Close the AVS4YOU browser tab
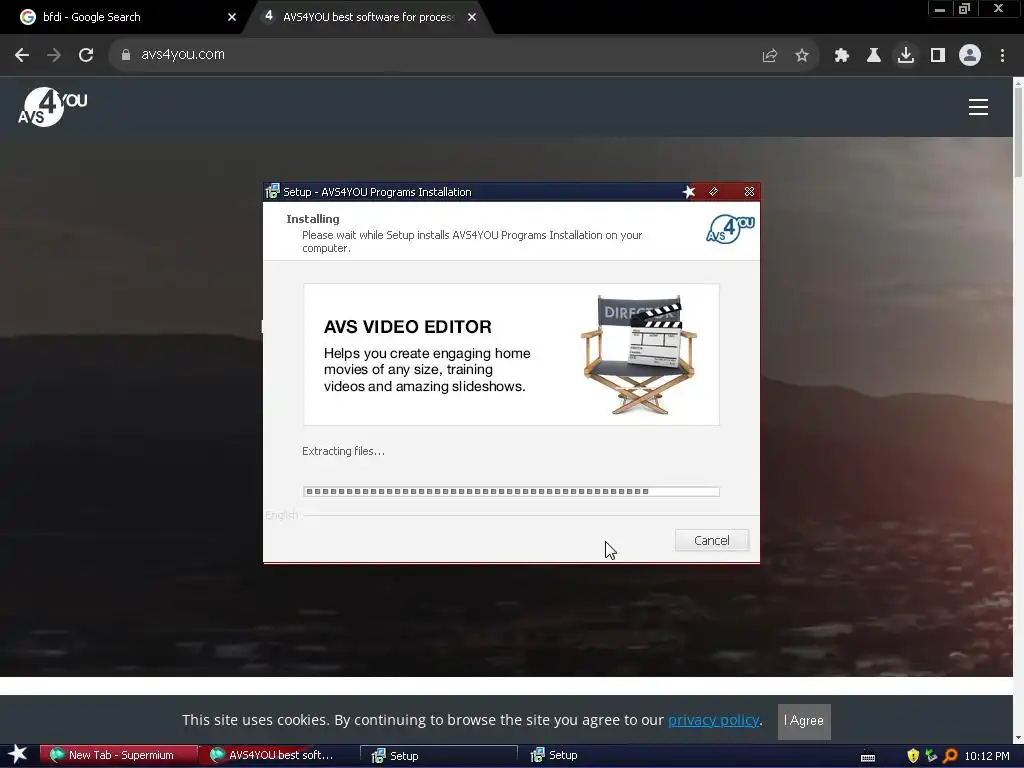1024x768 pixels. point(472,18)
